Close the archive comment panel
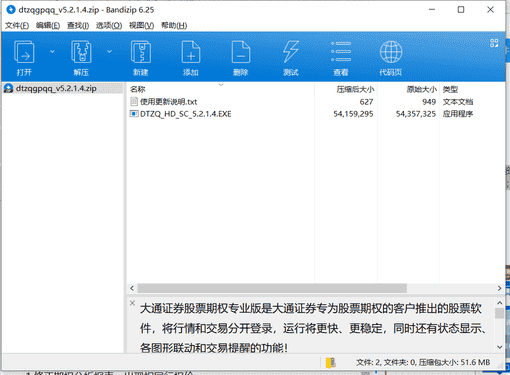Image resolution: width=510 pixels, height=375 pixels. tap(132, 303)
